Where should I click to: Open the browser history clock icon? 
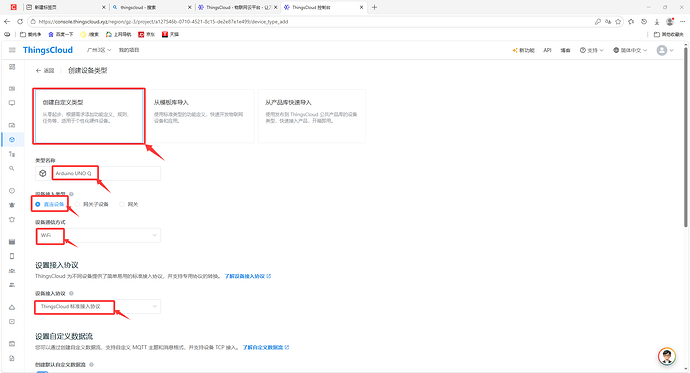coord(644,21)
